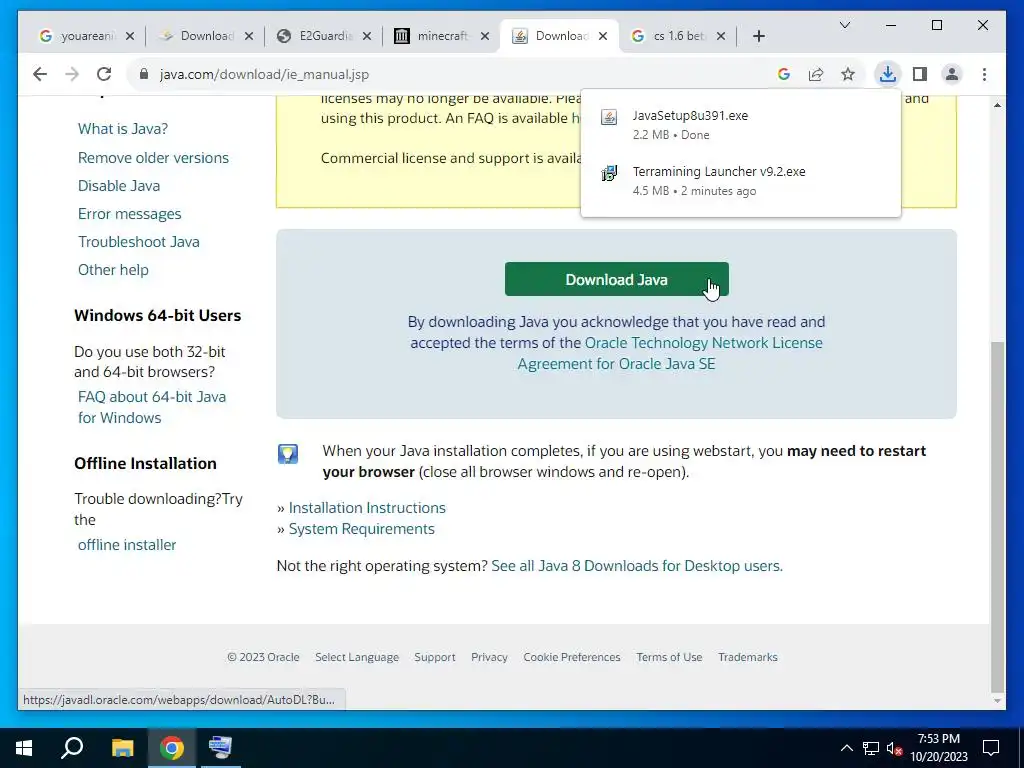Click the Chrome taskbar icon
The width and height of the screenshot is (1024, 768).
tap(172, 748)
